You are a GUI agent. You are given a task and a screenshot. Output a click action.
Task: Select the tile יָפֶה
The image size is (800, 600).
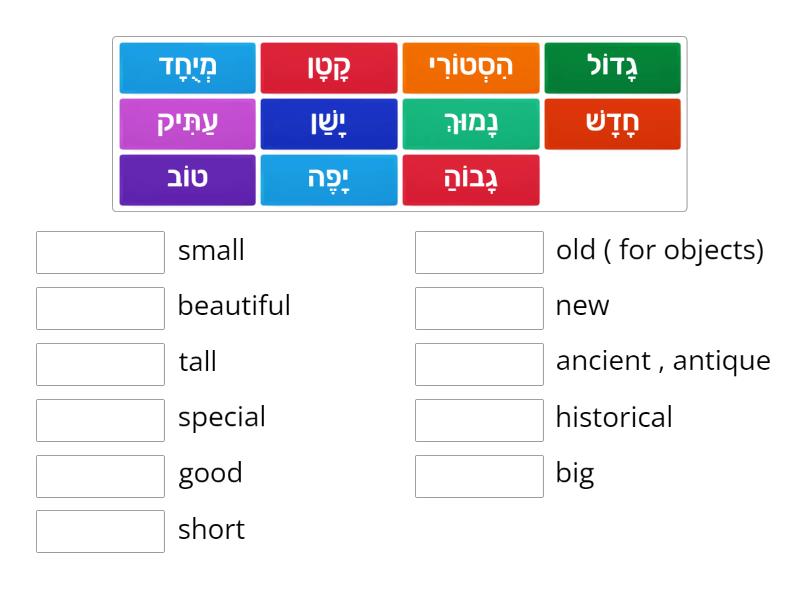coord(329,180)
